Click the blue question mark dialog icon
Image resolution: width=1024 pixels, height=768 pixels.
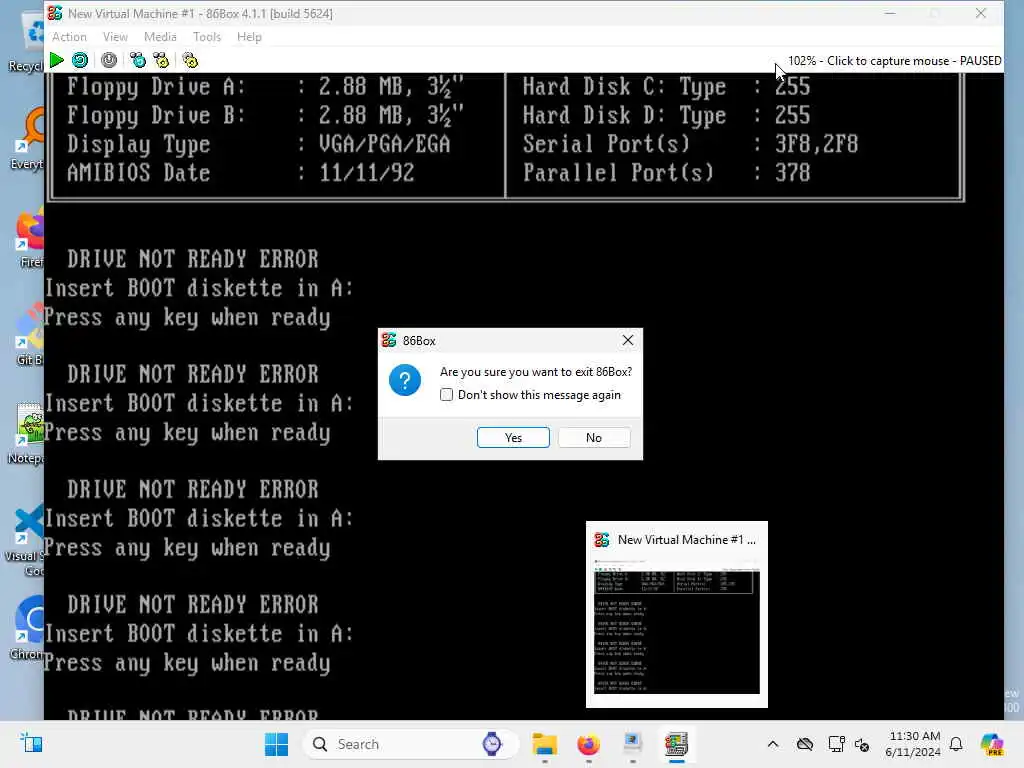tap(405, 380)
